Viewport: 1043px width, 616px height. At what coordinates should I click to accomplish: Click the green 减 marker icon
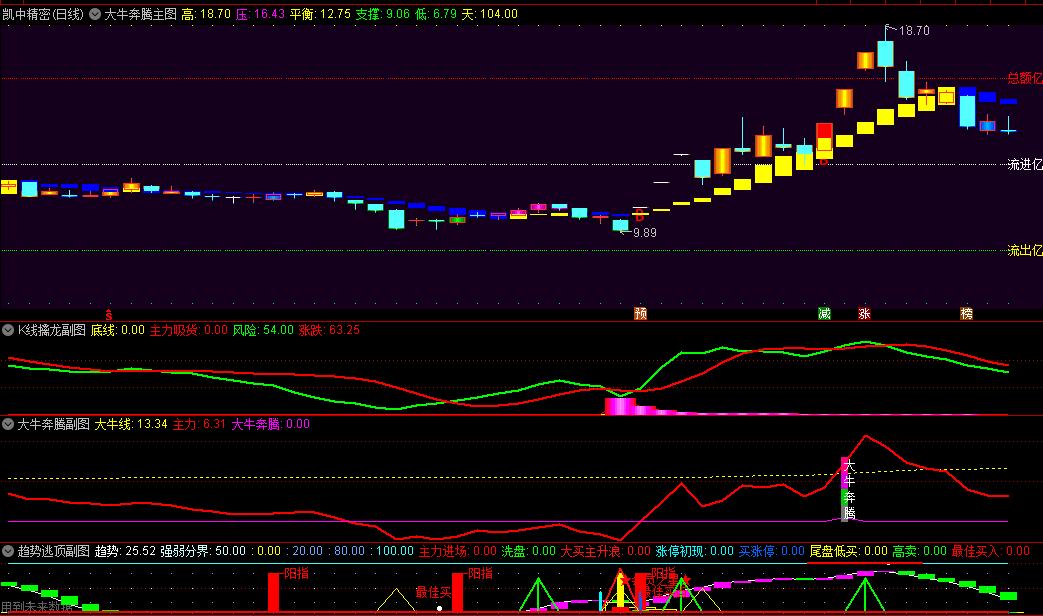tap(824, 313)
